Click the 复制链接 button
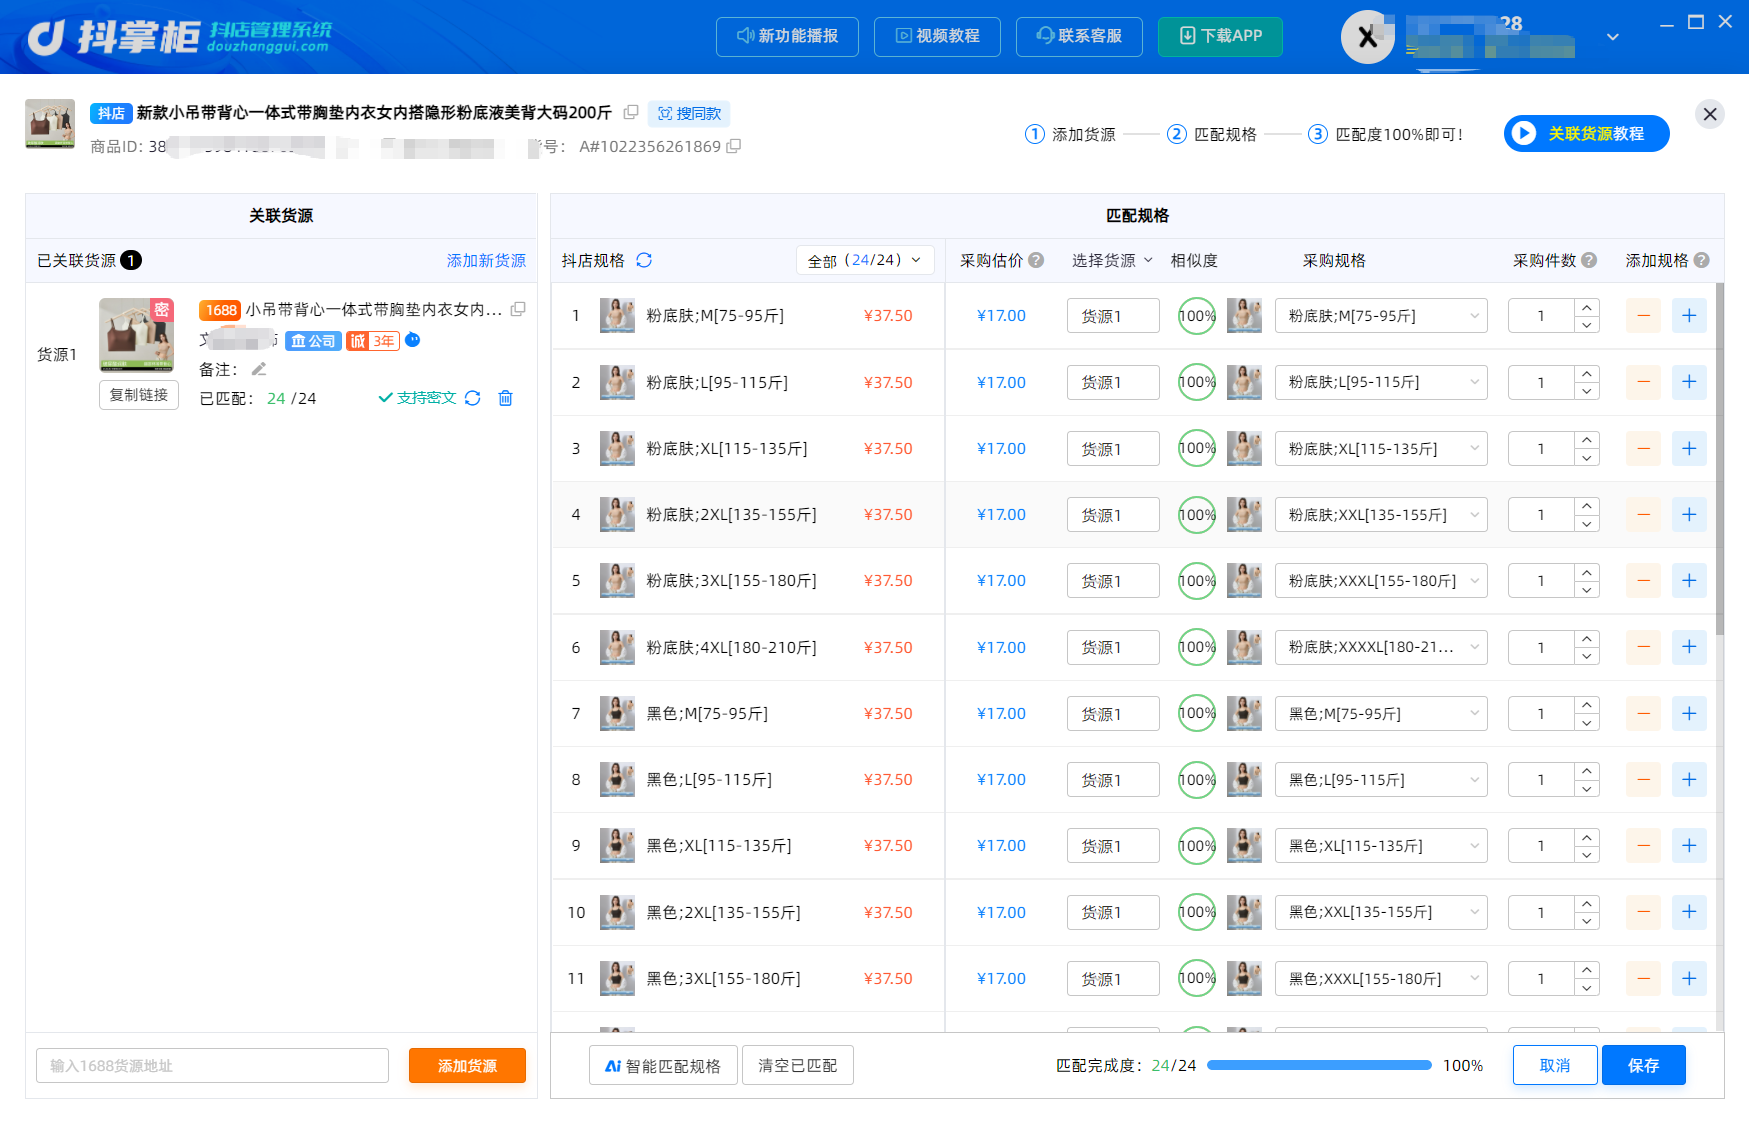The height and width of the screenshot is (1123, 1749). pyautogui.click(x=139, y=395)
